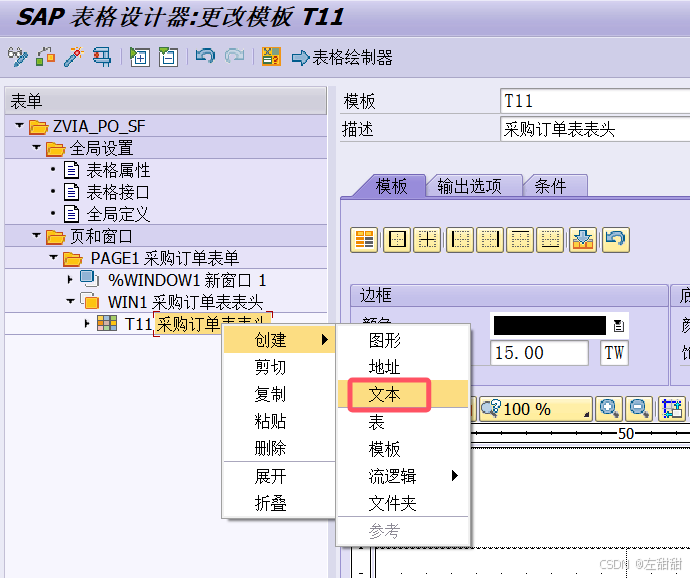The image size is (690, 578).
Task: Open the 100 % zoom dropdown
Action: (536, 409)
